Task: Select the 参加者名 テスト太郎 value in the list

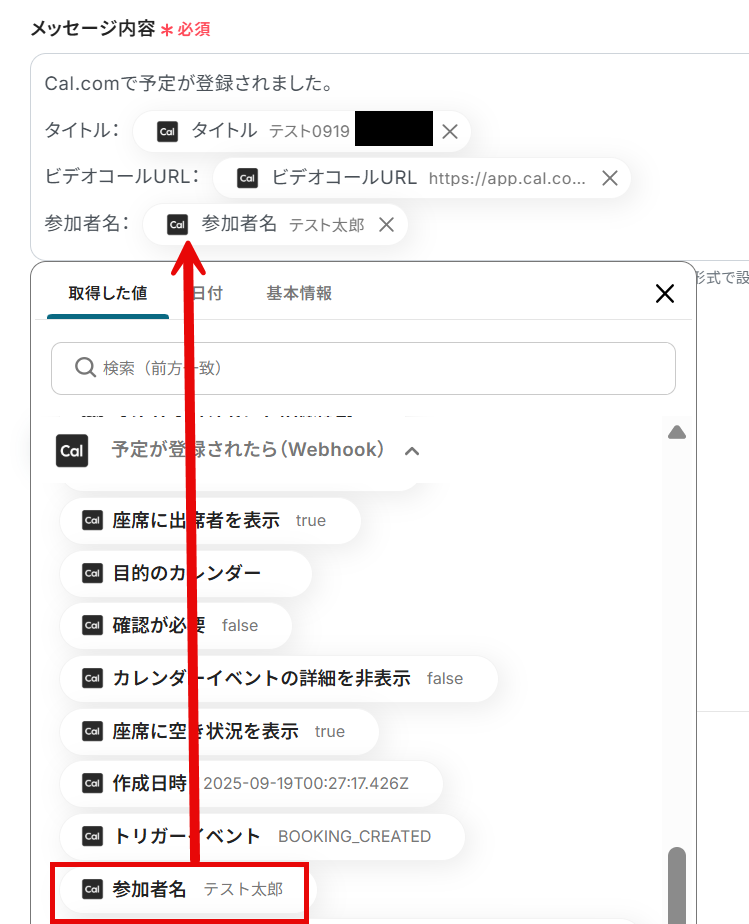Action: tap(189, 889)
